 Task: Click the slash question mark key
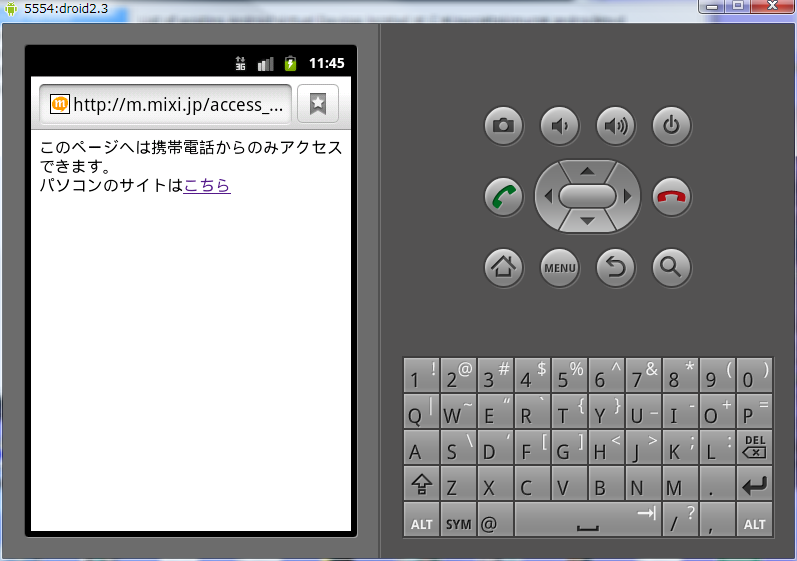click(x=681, y=520)
